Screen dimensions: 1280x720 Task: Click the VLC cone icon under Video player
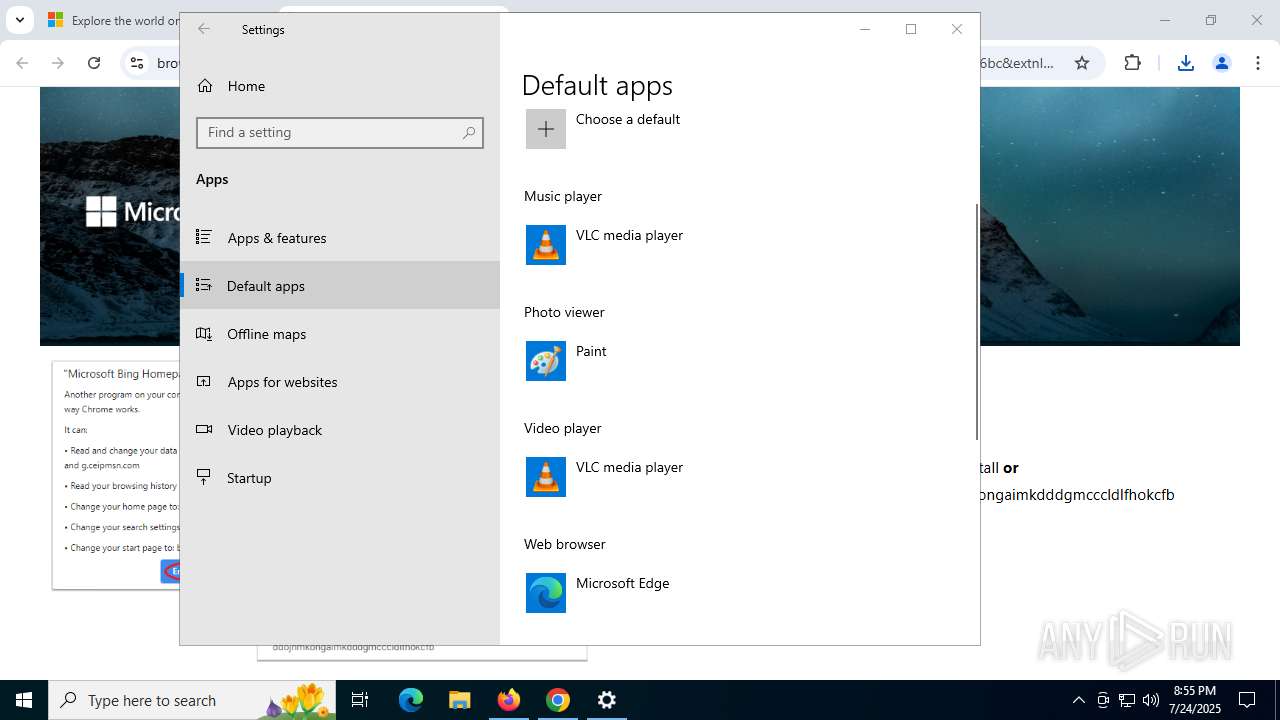pos(546,477)
